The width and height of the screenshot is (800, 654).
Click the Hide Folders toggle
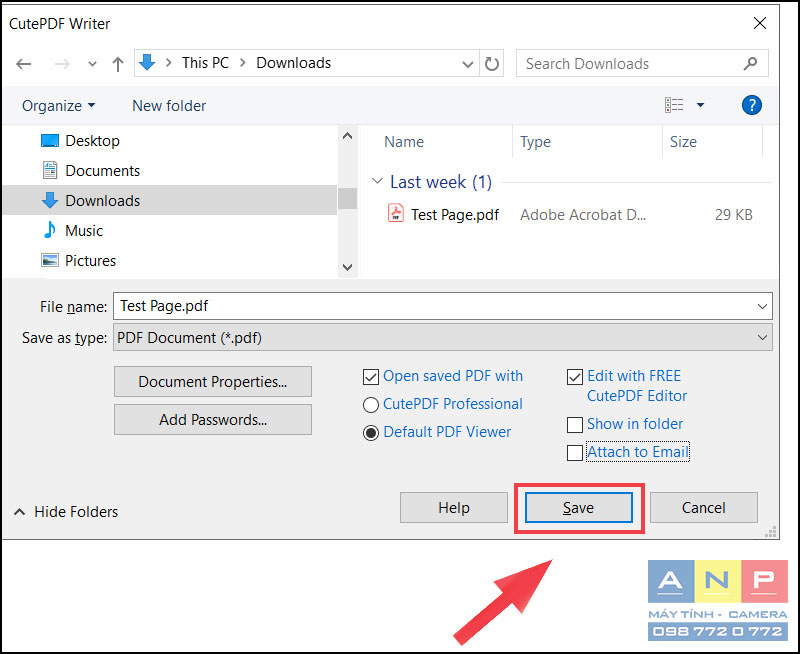pos(66,512)
